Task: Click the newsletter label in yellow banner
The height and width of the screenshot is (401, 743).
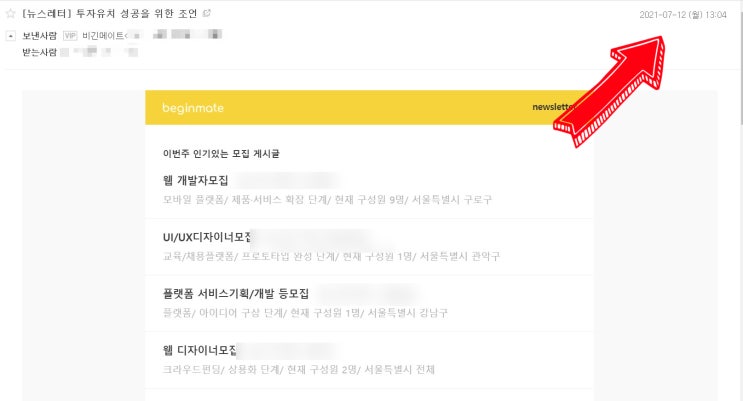Action: pyautogui.click(x=553, y=107)
